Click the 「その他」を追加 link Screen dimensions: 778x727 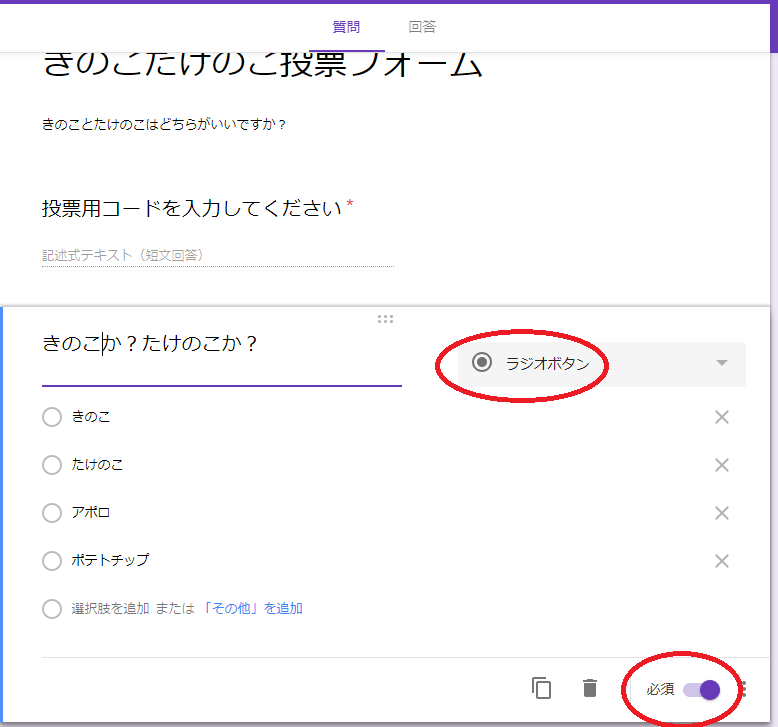coord(252,608)
